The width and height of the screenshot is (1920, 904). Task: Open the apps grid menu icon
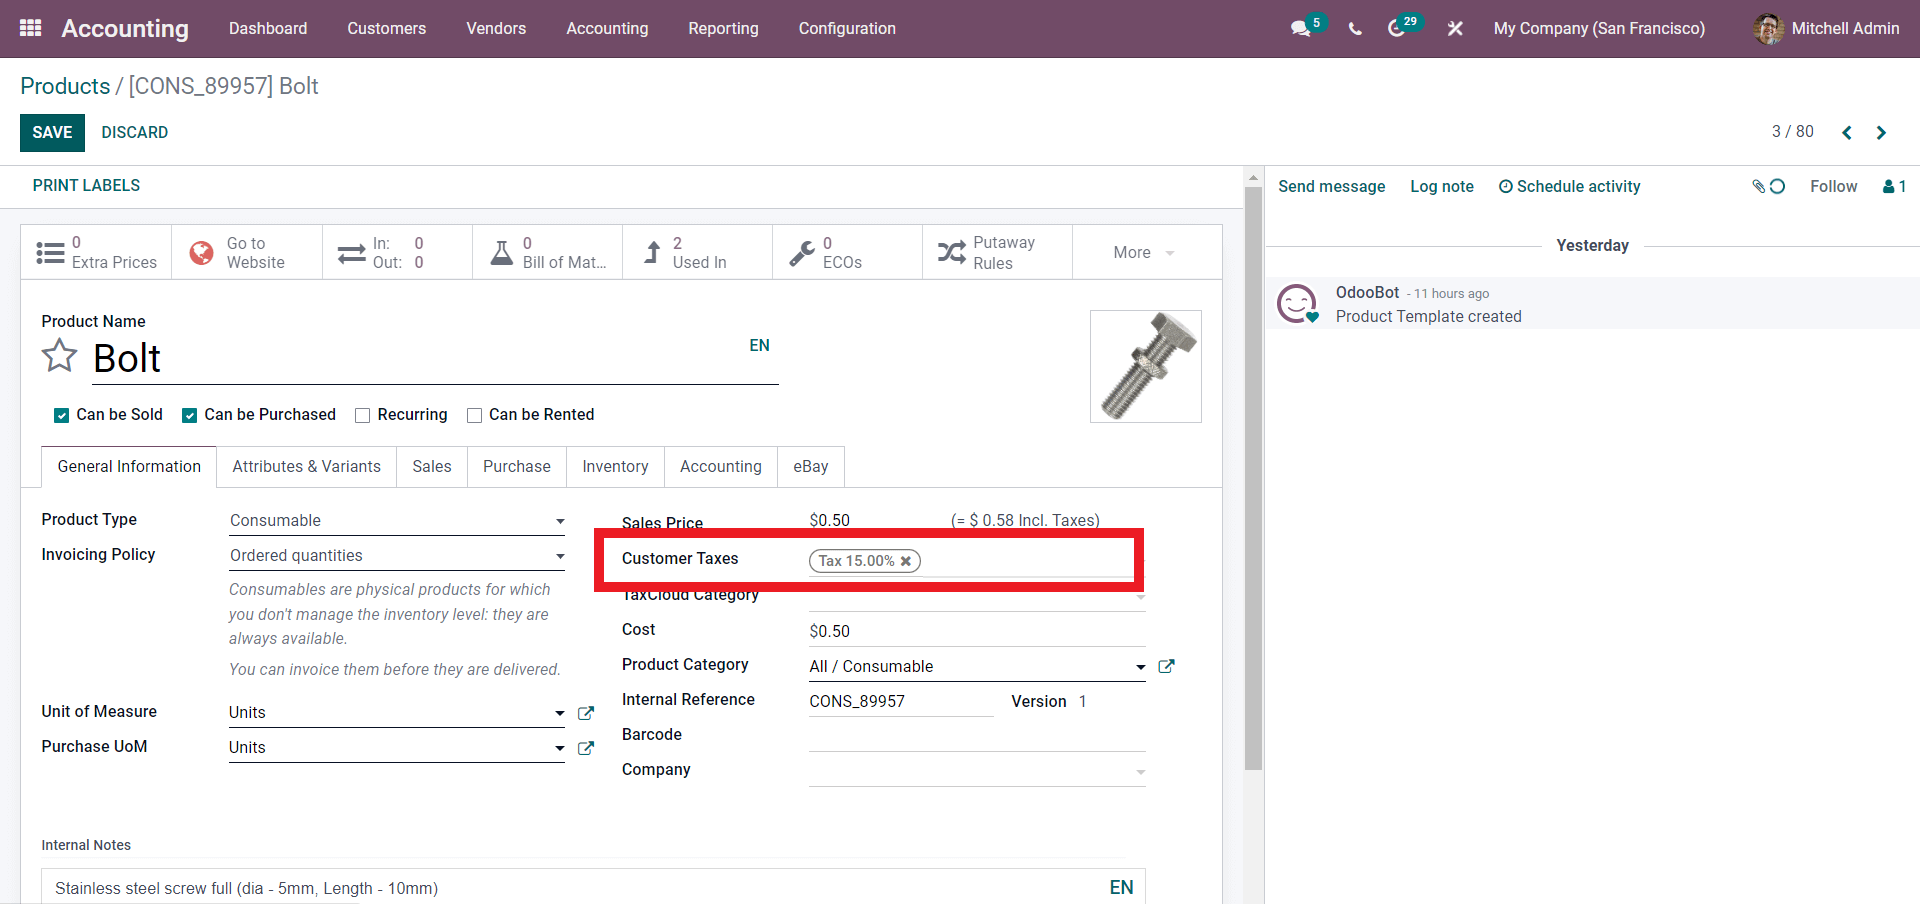pos(30,28)
